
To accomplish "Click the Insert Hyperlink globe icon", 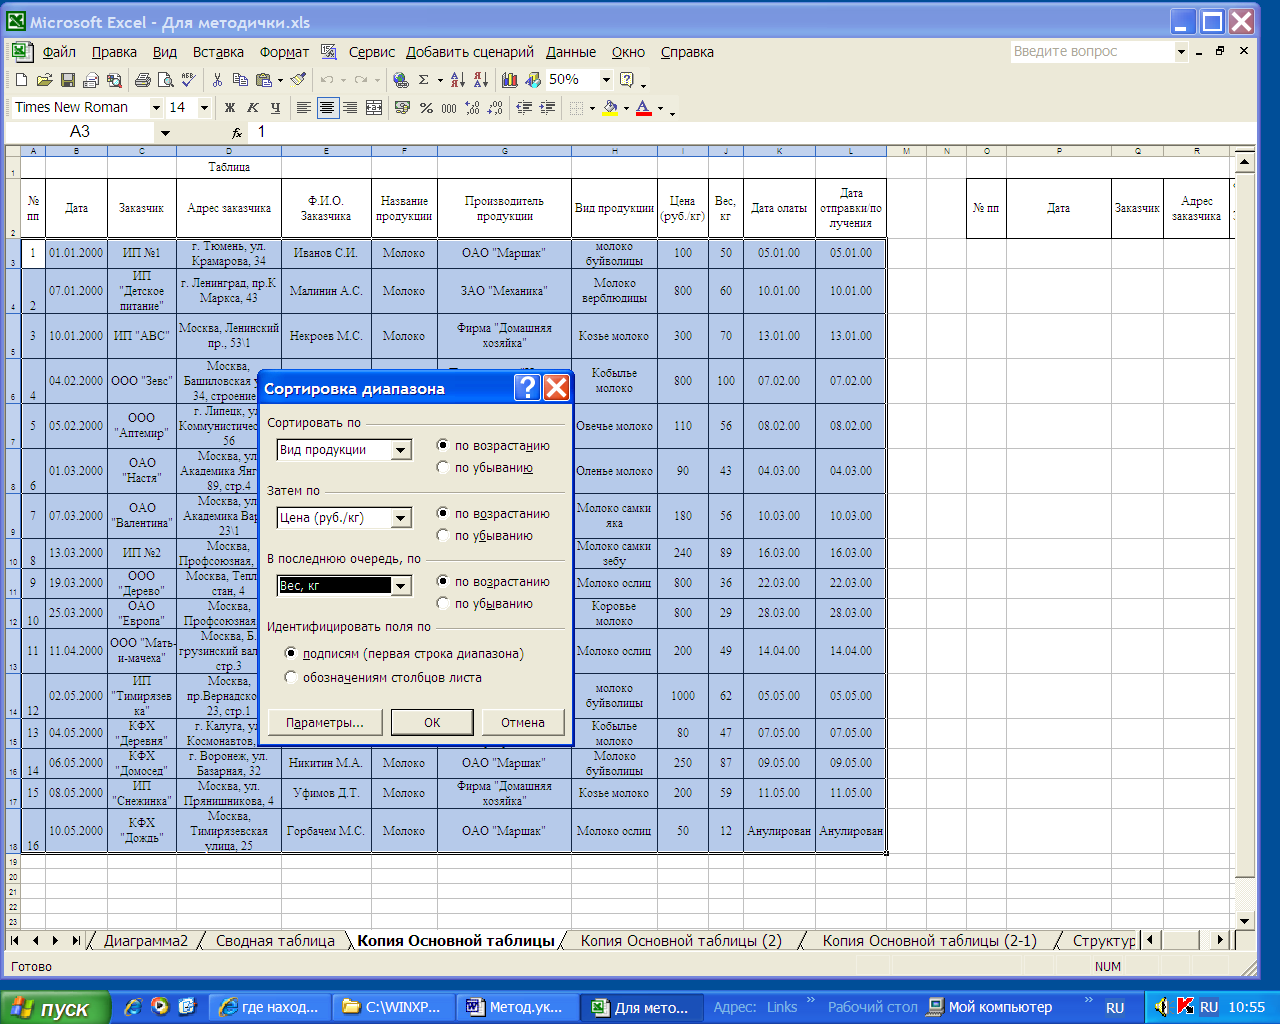I will [x=401, y=80].
